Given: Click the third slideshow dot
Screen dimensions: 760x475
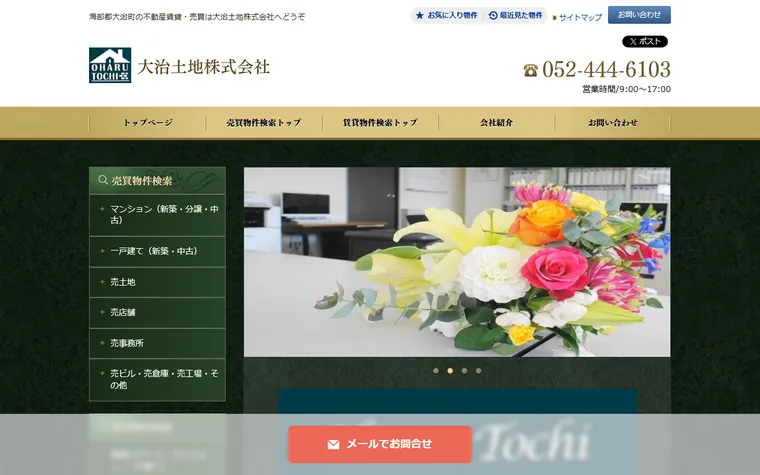Looking at the screenshot, I should (x=464, y=371).
